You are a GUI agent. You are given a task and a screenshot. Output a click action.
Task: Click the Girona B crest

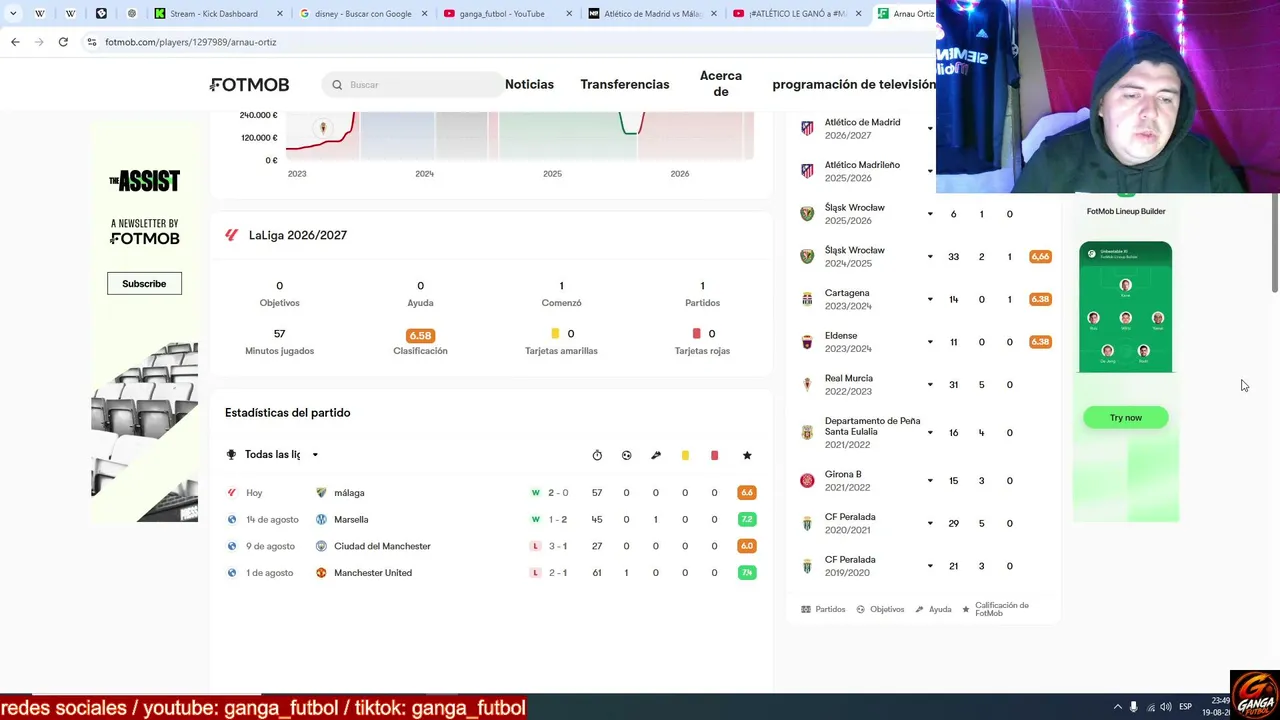pos(807,481)
